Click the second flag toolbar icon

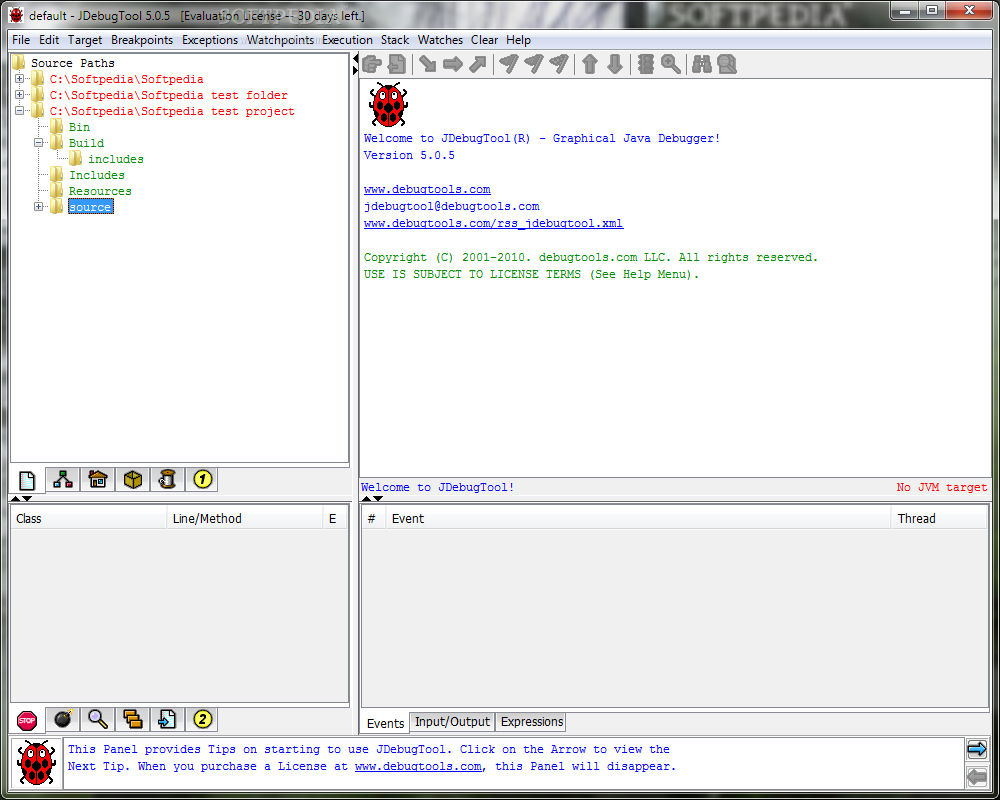point(533,64)
